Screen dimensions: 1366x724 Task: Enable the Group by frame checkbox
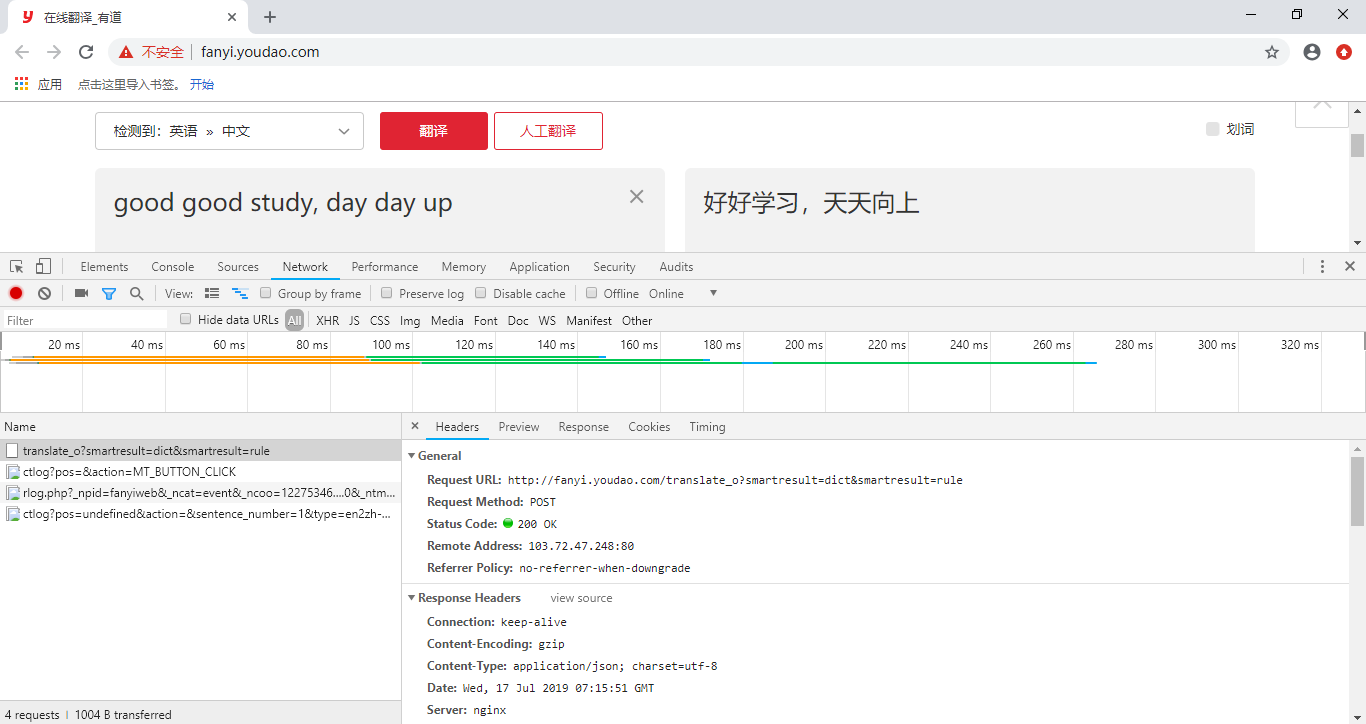(266, 293)
